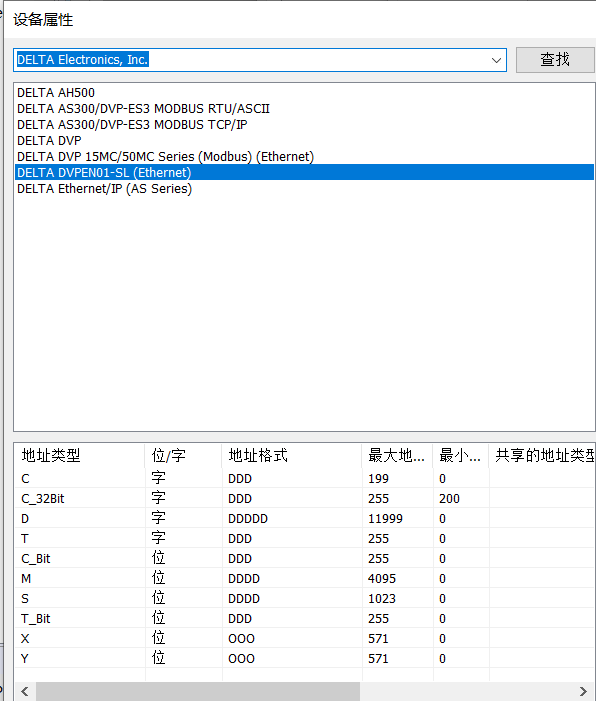Select the S address type row

click(x=304, y=599)
